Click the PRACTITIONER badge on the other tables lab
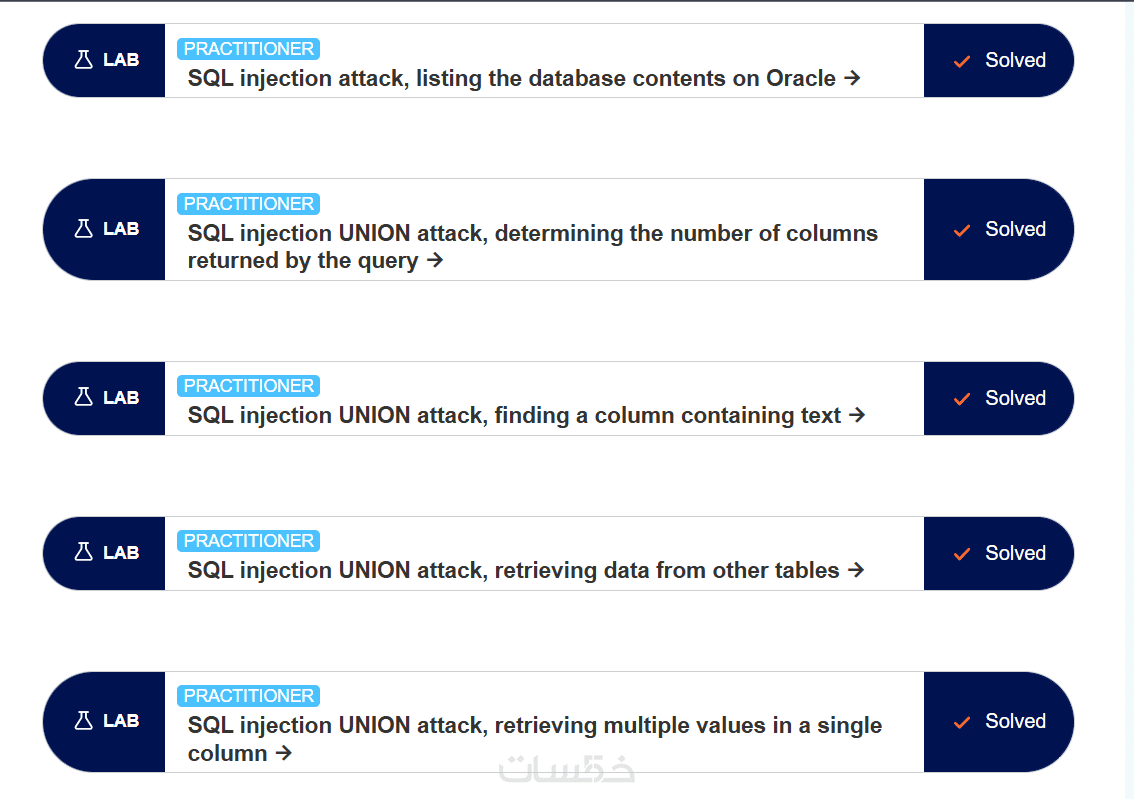This screenshot has height=799, width=1134. tap(248, 541)
